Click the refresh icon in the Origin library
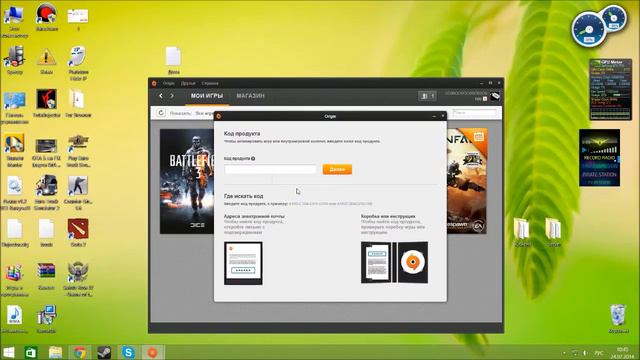Screen dimensions: 640x360 point(161,113)
